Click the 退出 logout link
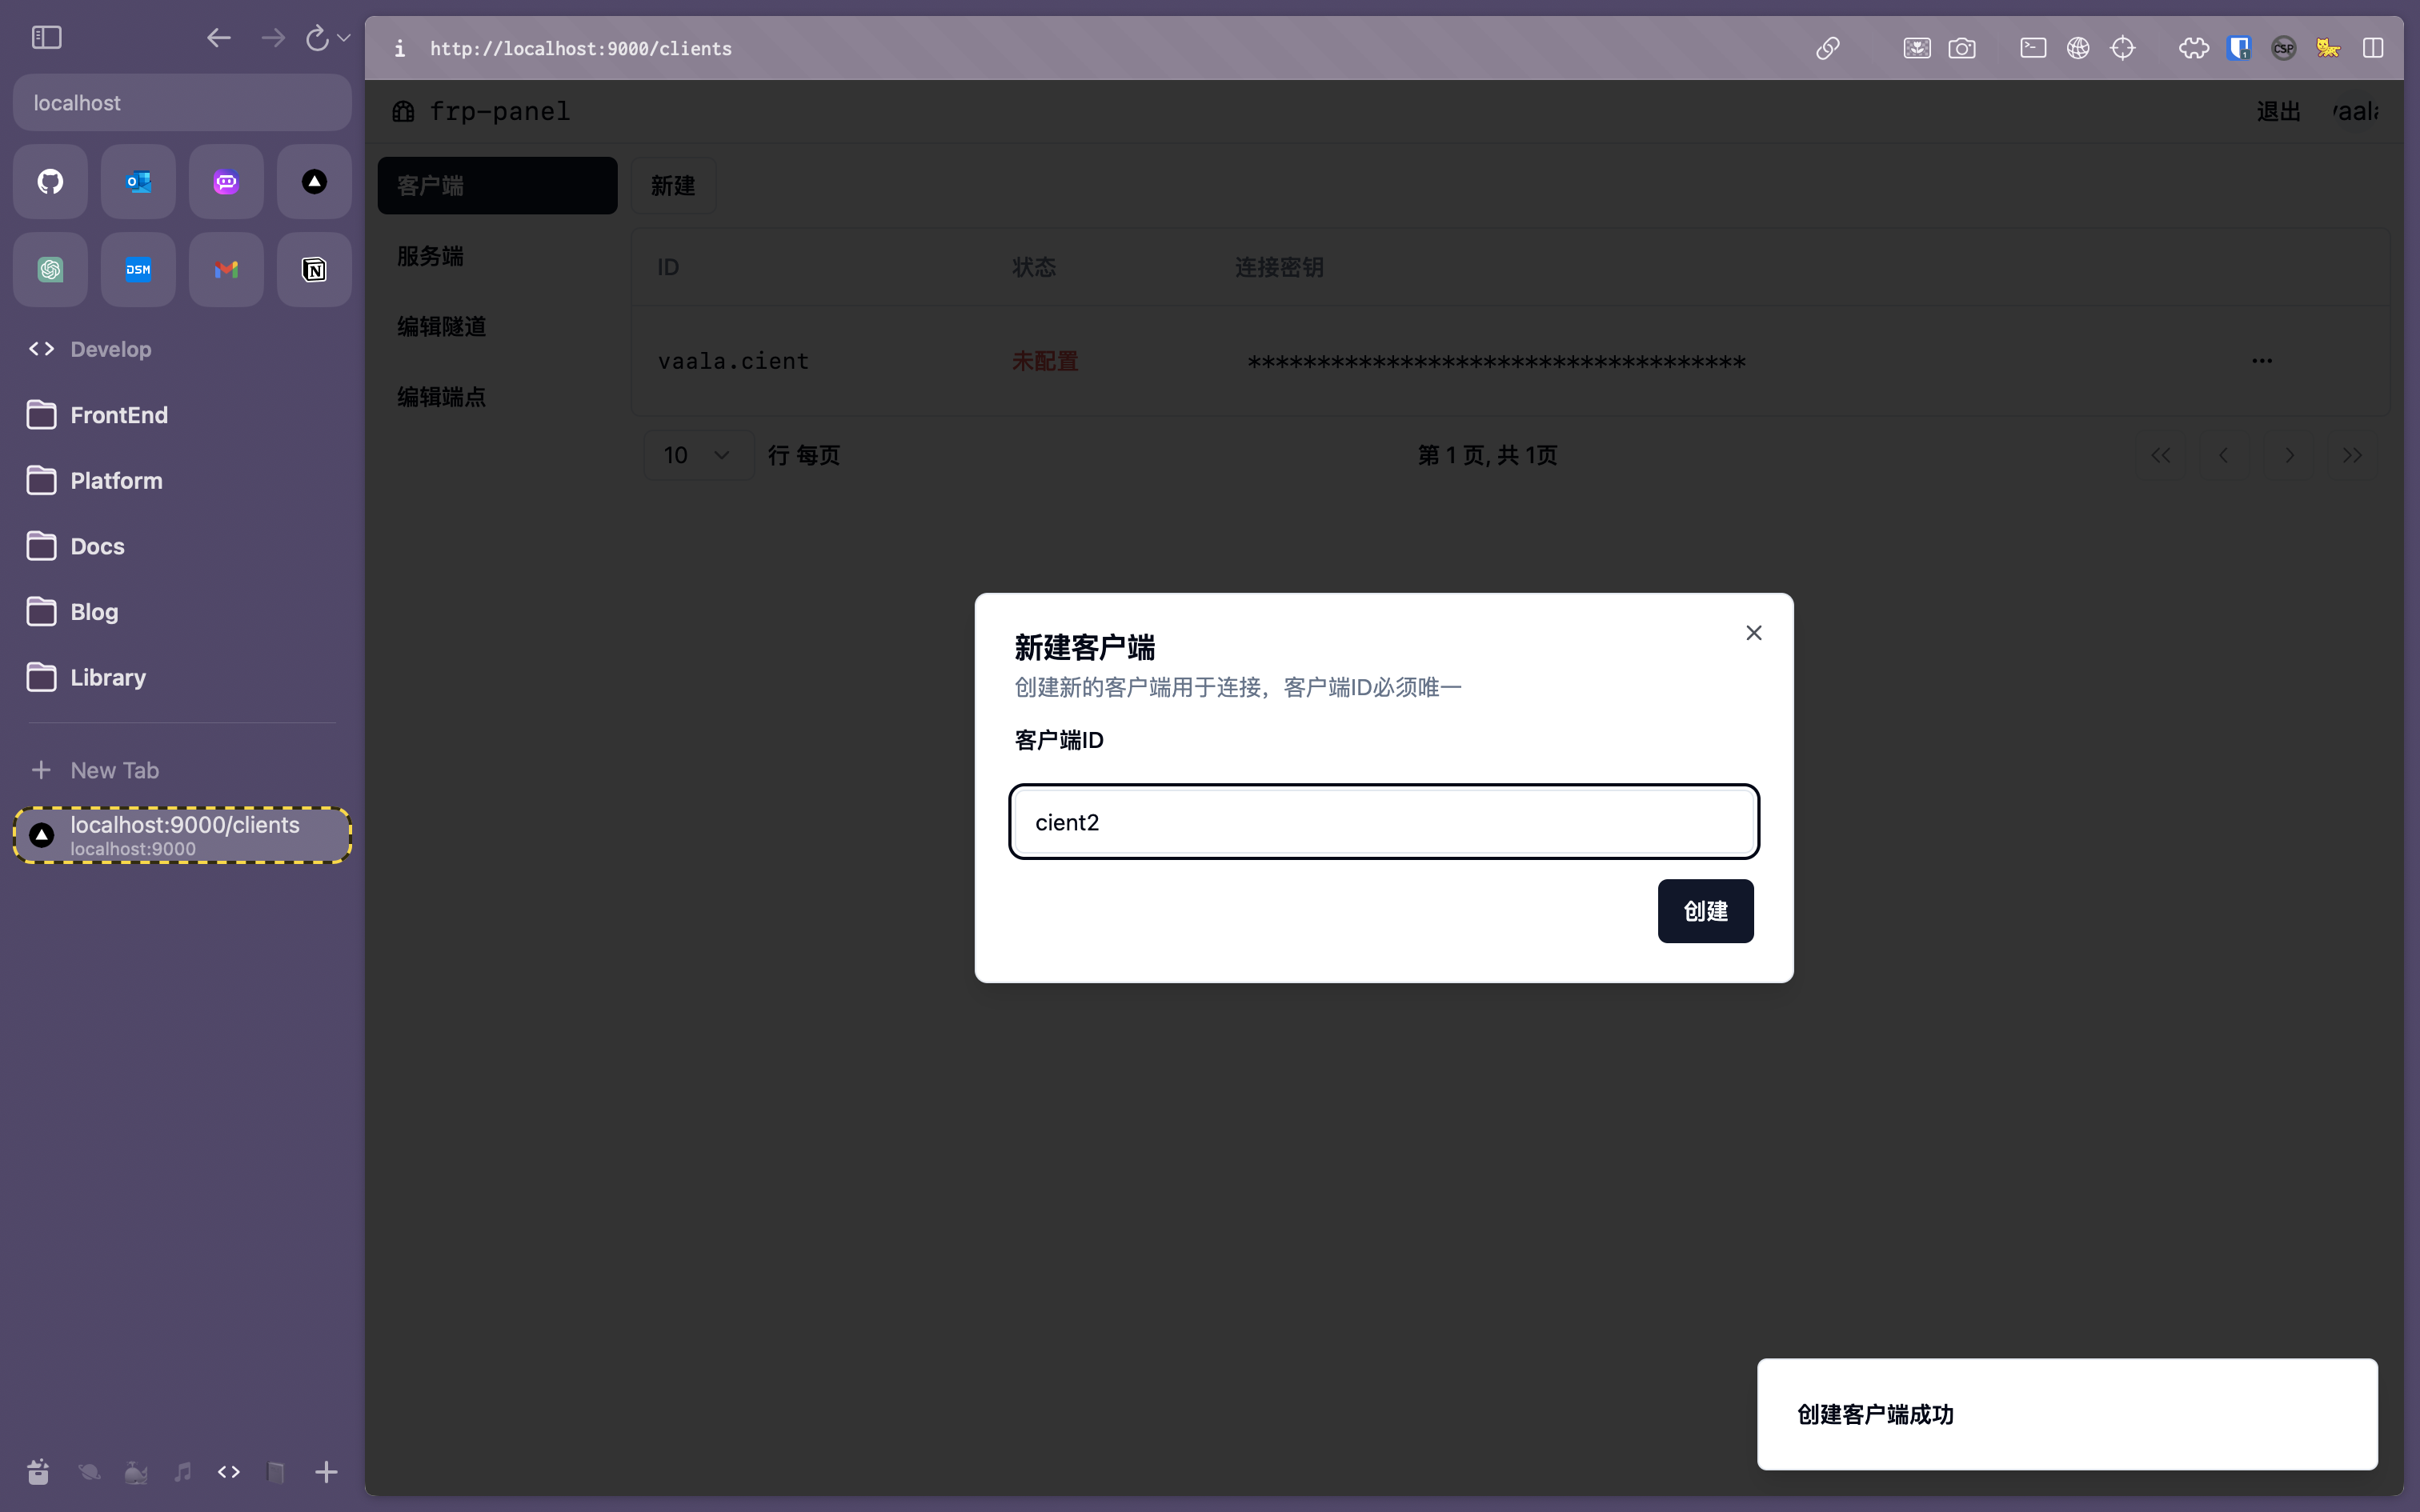Viewport: 2420px width, 1512px height. tap(2278, 111)
